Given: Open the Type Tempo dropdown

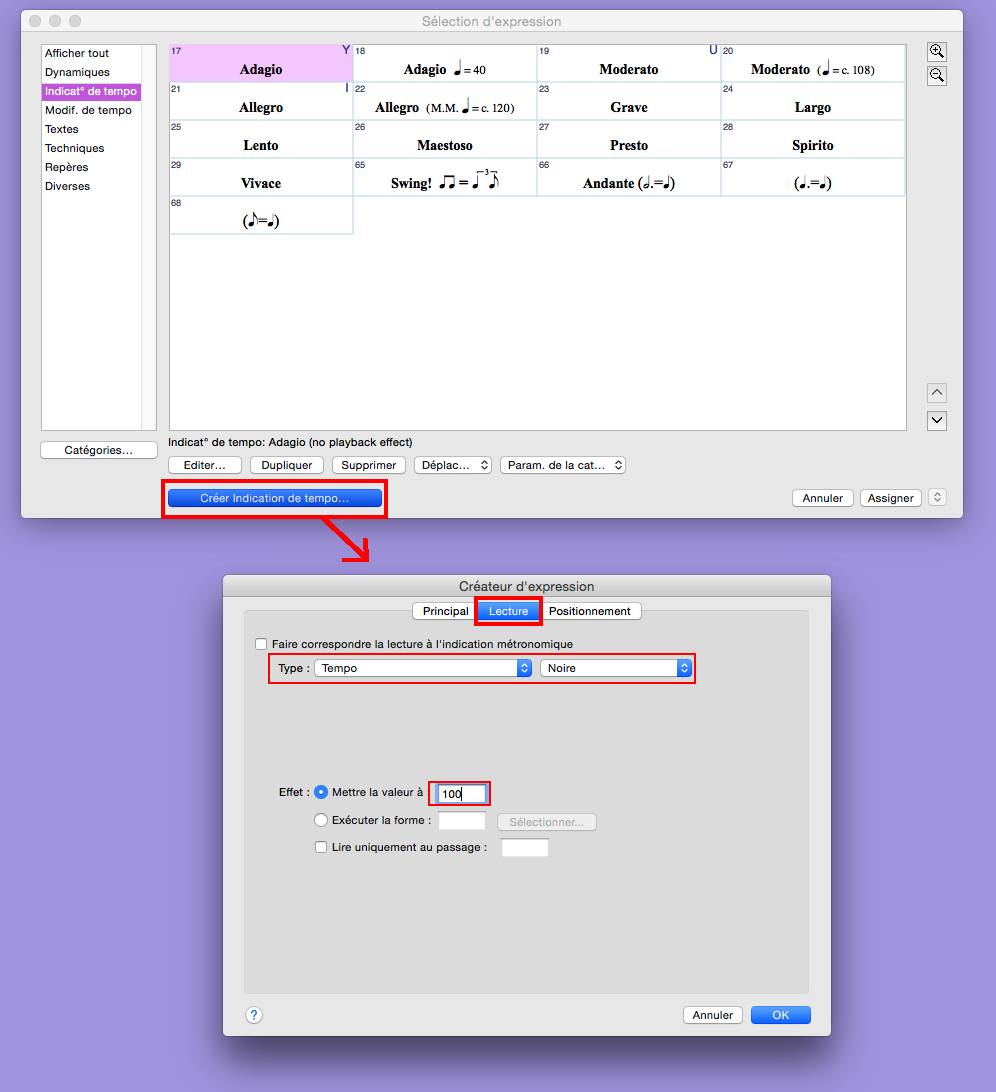Looking at the screenshot, I should 423,668.
